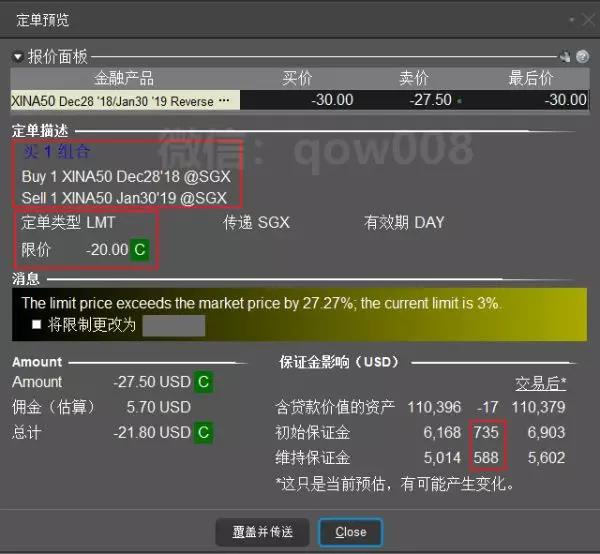This screenshot has height=554, width=600.
Task: Click the 覆盖并传送 button
Action: coord(263,532)
